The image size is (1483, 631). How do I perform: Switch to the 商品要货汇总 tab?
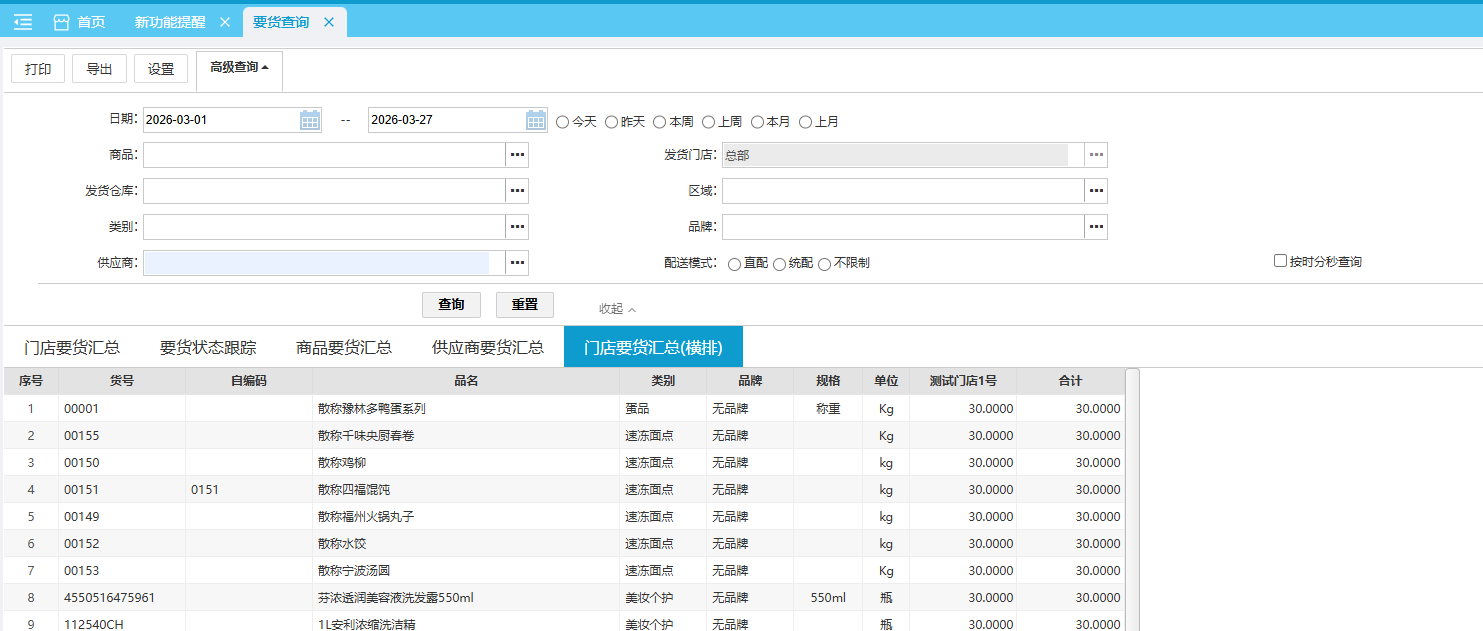pos(344,347)
